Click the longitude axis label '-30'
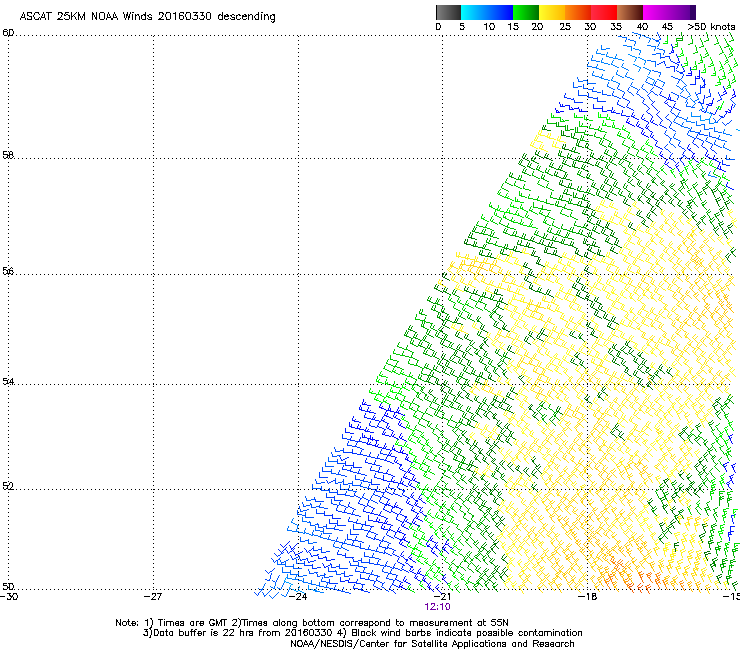The width and height of the screenshot is (740, 650). (9, 596)
